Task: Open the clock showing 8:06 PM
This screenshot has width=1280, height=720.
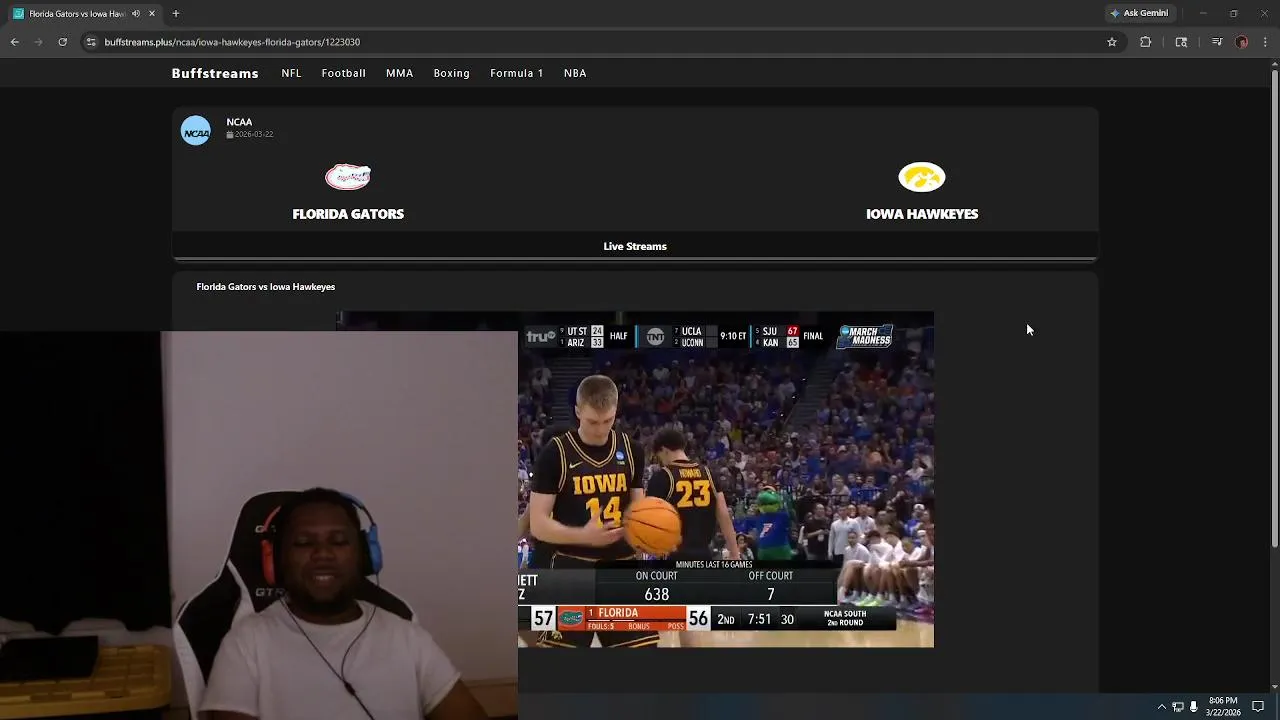Action: 1223,706
